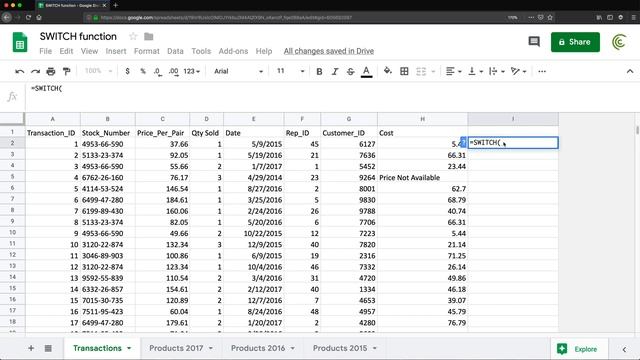Open the 123 number format dropdown
This screenshot has width=640, height=360.
(191, 71)
